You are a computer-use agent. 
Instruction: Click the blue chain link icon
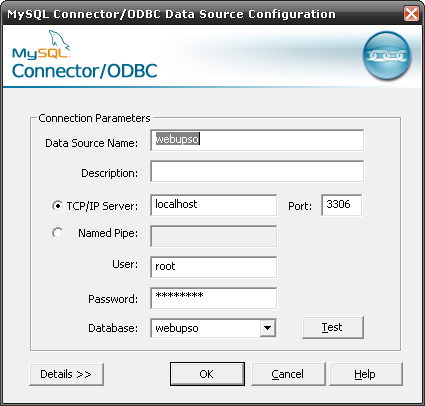click(x=387, y=56)
